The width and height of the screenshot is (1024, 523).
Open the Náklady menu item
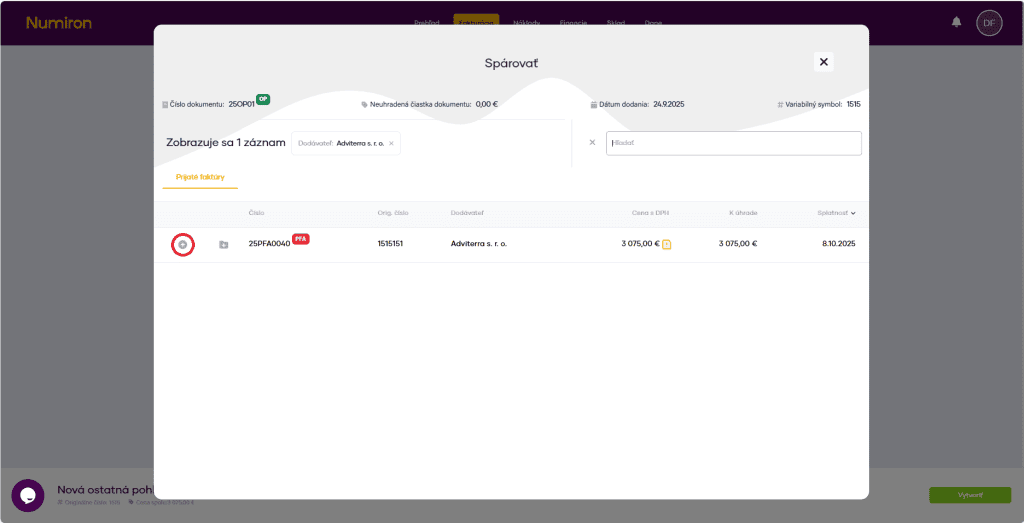pos(528,22)
